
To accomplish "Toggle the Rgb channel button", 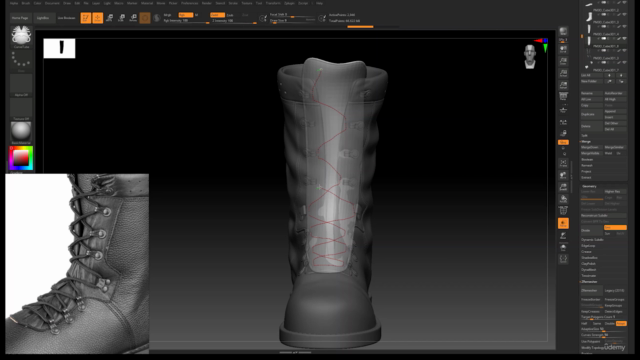I will pyautogui.click(x=186, y=15).
